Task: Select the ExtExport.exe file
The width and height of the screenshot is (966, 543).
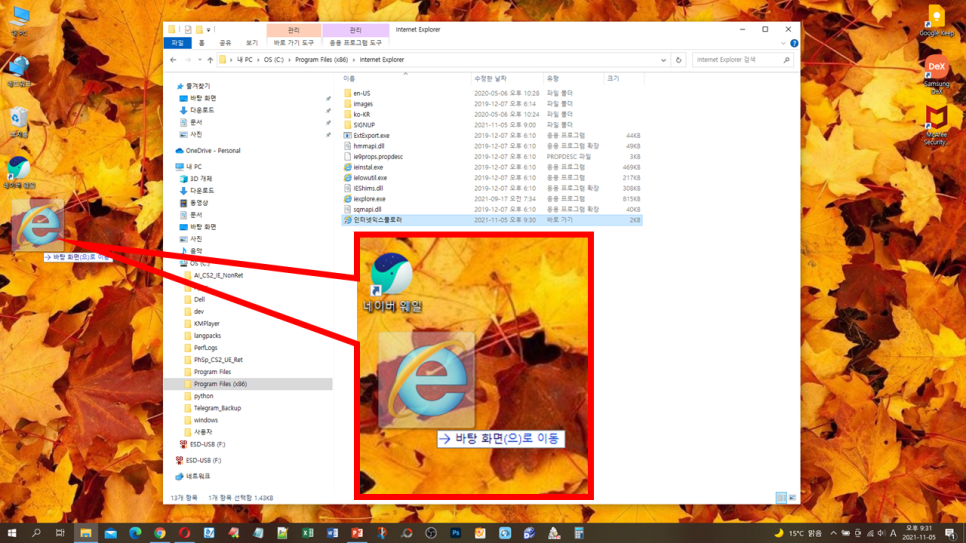Action: click(x=371, y=135)
